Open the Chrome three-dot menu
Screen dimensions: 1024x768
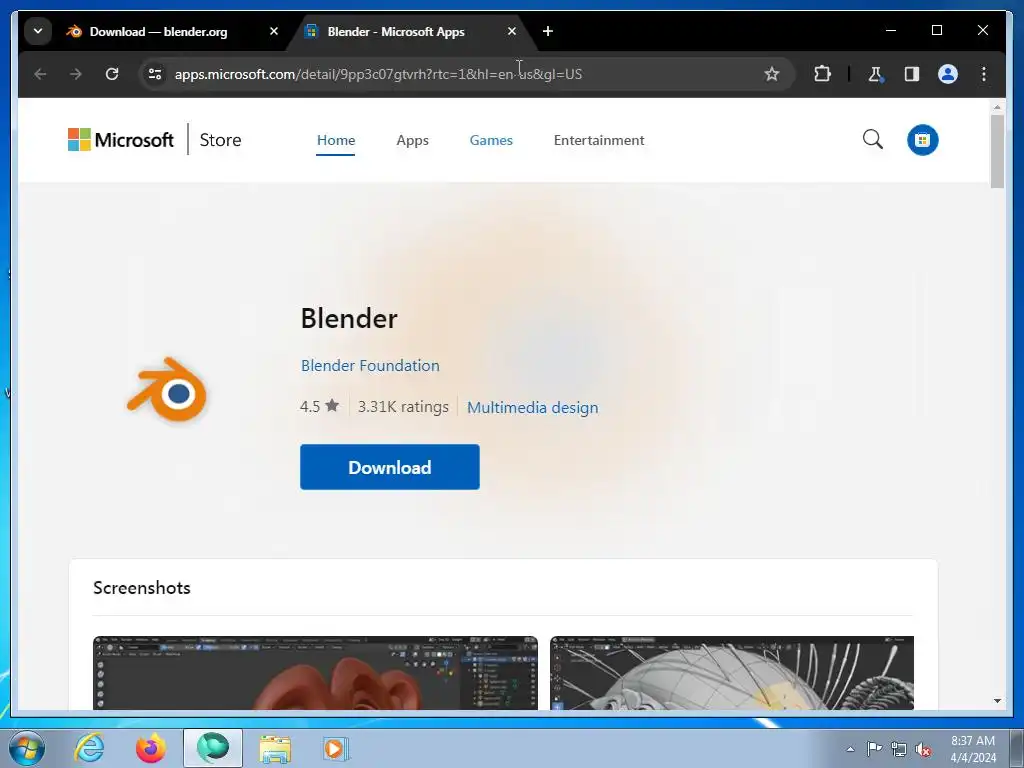tap(984, 74)
